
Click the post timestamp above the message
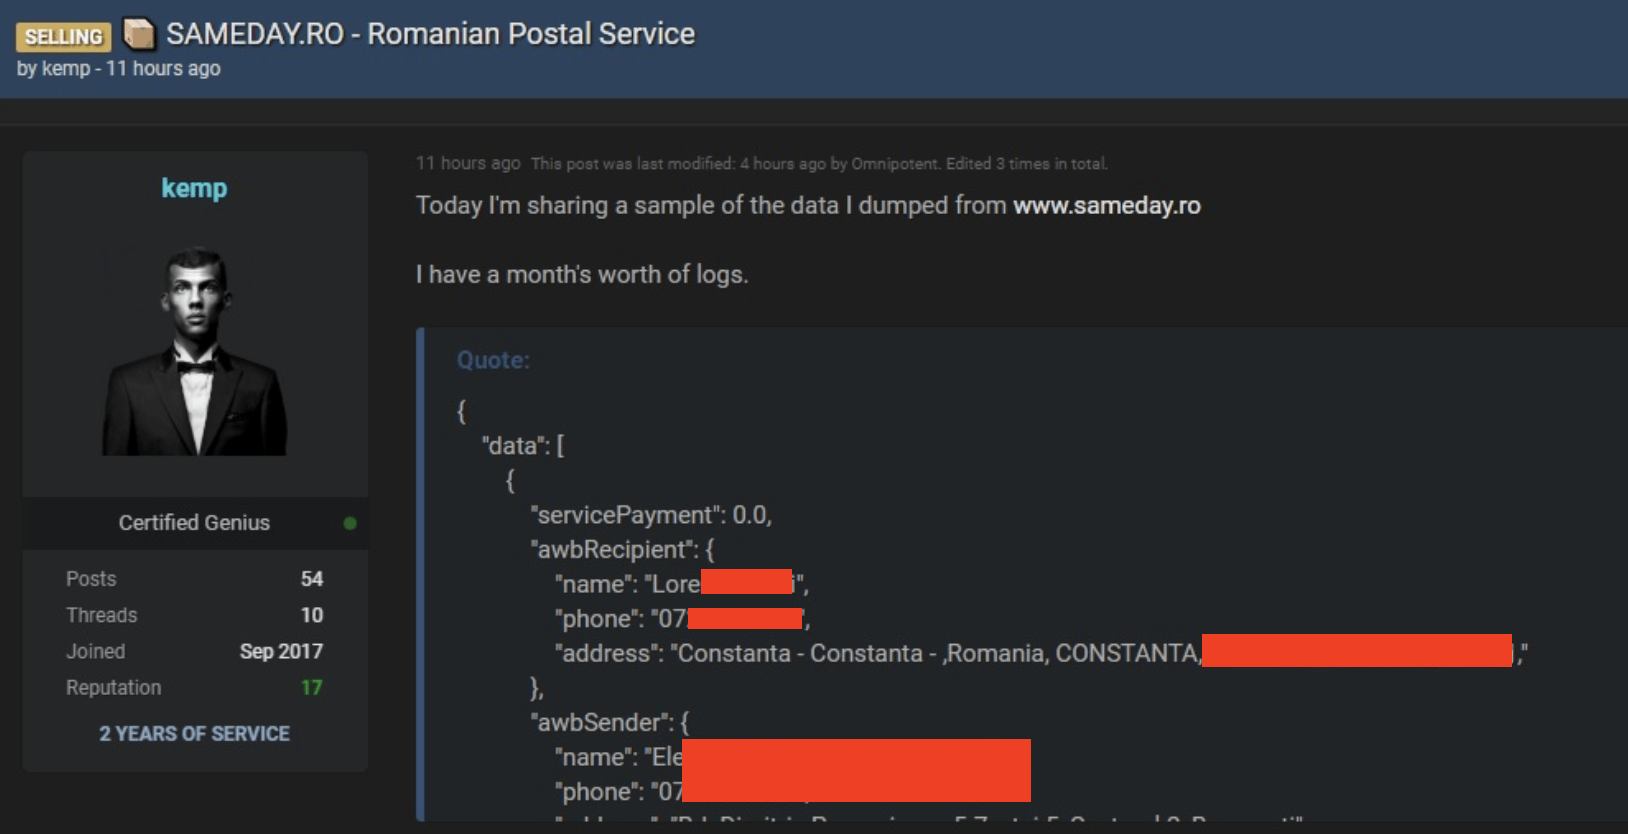coord(468,163)
